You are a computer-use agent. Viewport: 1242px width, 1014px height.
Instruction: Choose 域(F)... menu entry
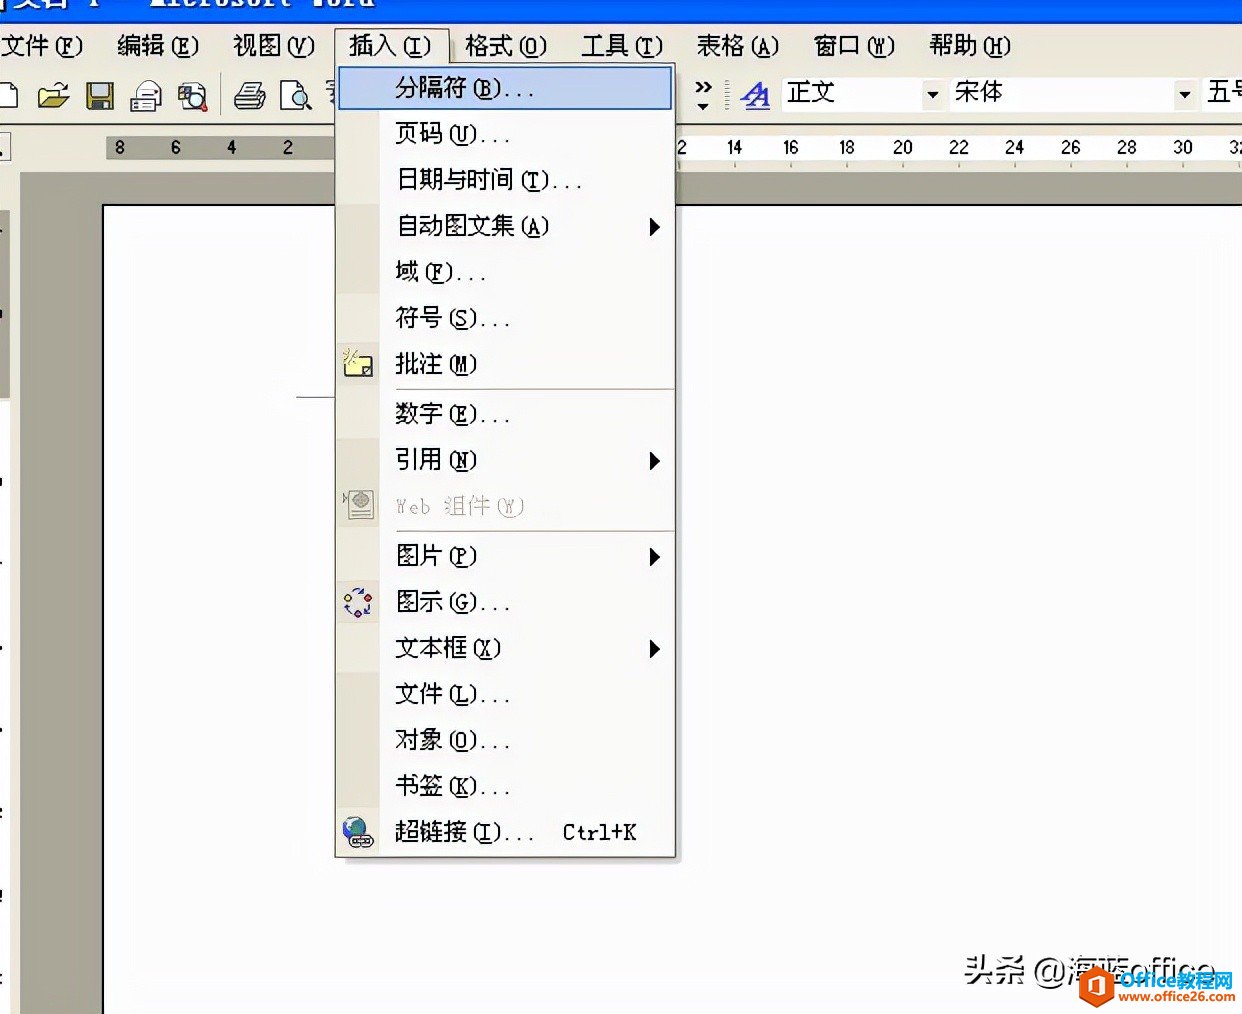tap(505, 272)
